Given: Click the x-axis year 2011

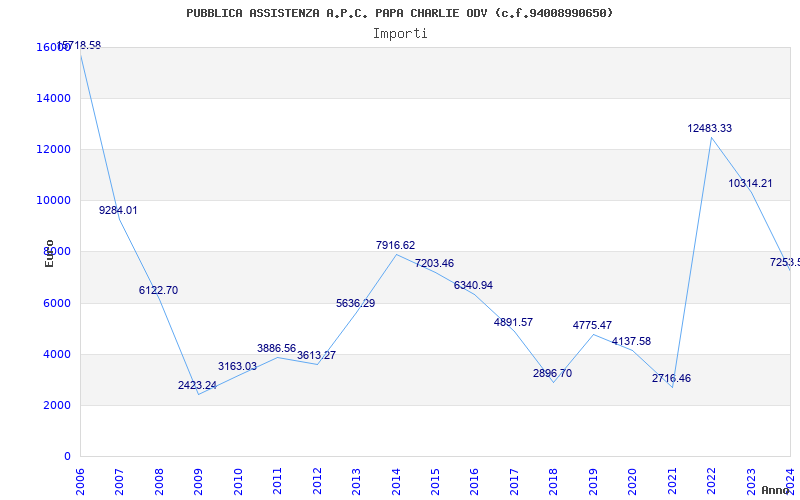Looking at the screenshot, I should [x=278, y=482].
